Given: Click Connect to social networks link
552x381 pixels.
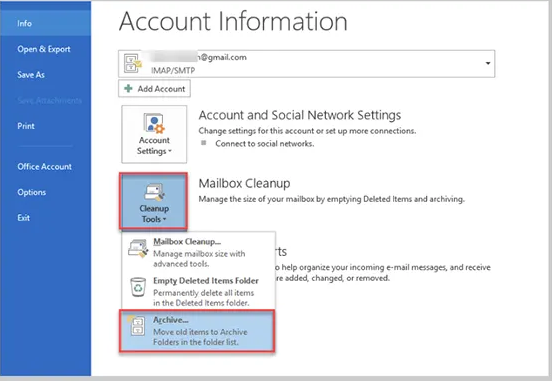Looking at the screenshot, I should pyautogui.click(x=264, y=144).
